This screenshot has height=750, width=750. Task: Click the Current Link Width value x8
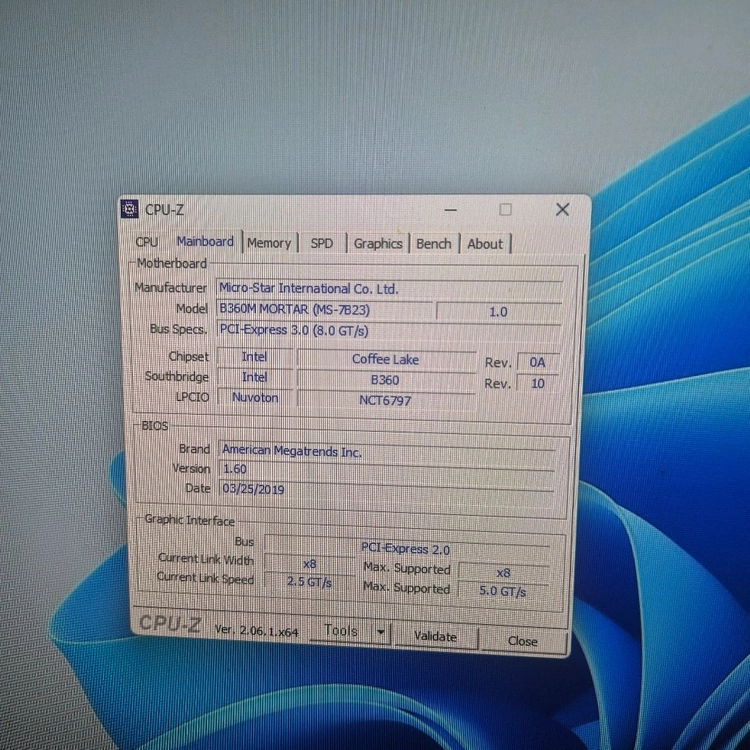(x=309, y=564)
